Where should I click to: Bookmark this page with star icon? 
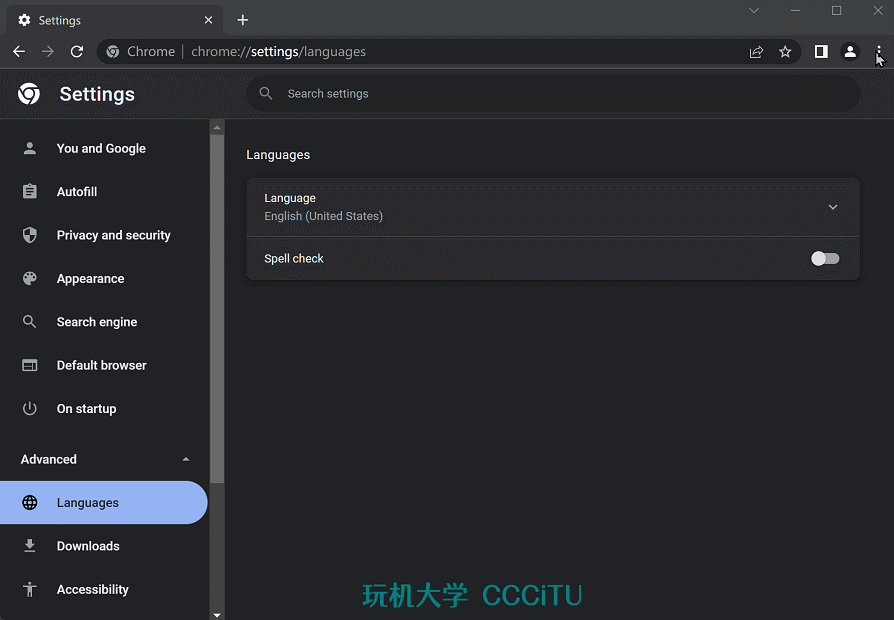pyautogui.click(x=785, y=52)
